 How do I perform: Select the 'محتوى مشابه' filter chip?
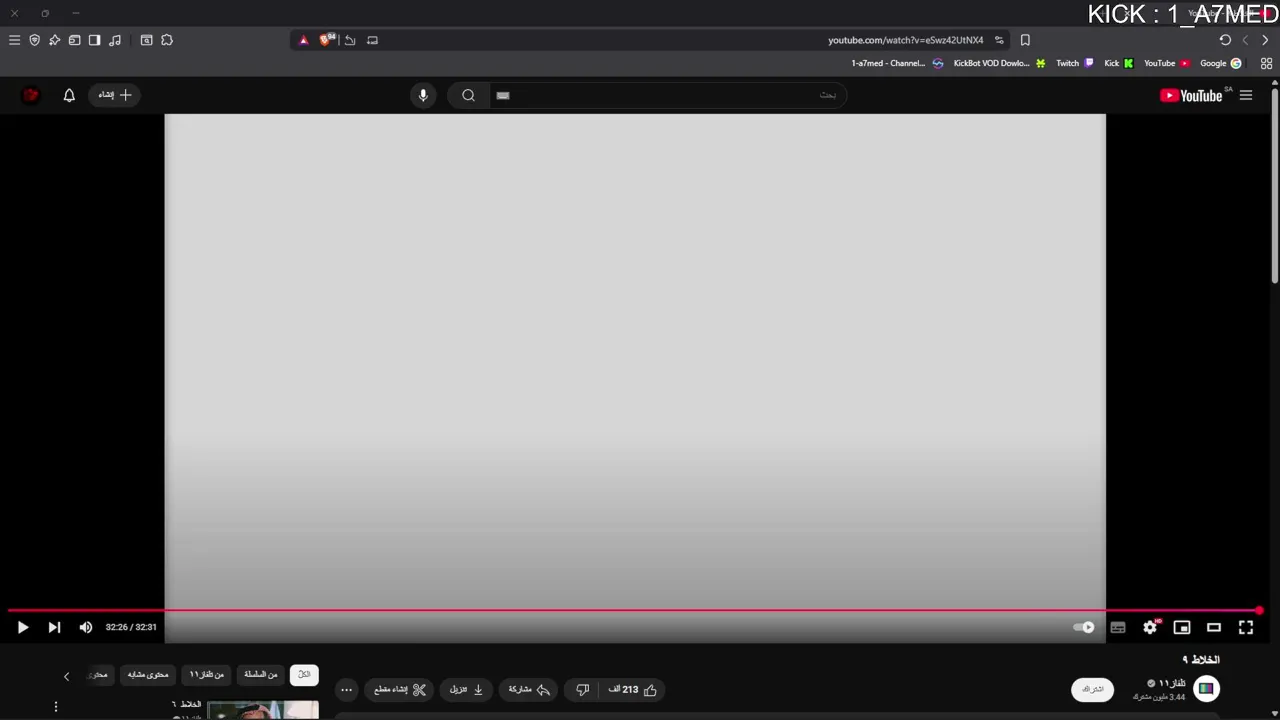pyautogui.click(x=148, y=674)
